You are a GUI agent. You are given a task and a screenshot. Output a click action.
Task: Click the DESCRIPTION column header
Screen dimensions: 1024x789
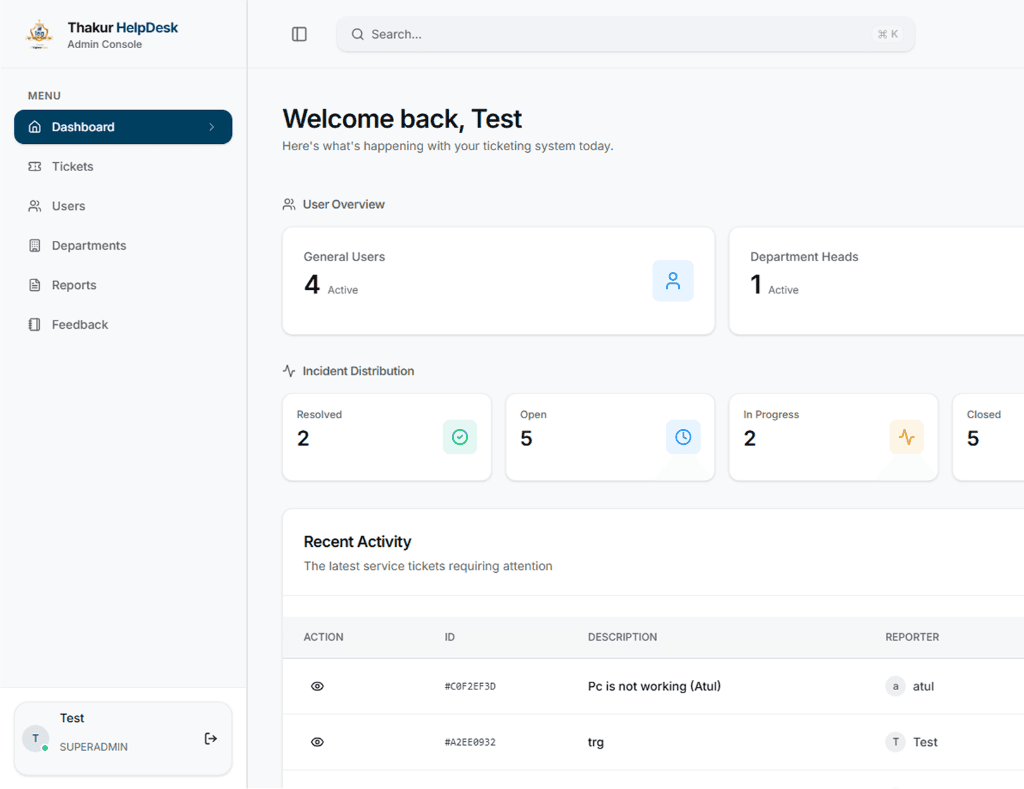pyautogui.click(x=622, y=637)
